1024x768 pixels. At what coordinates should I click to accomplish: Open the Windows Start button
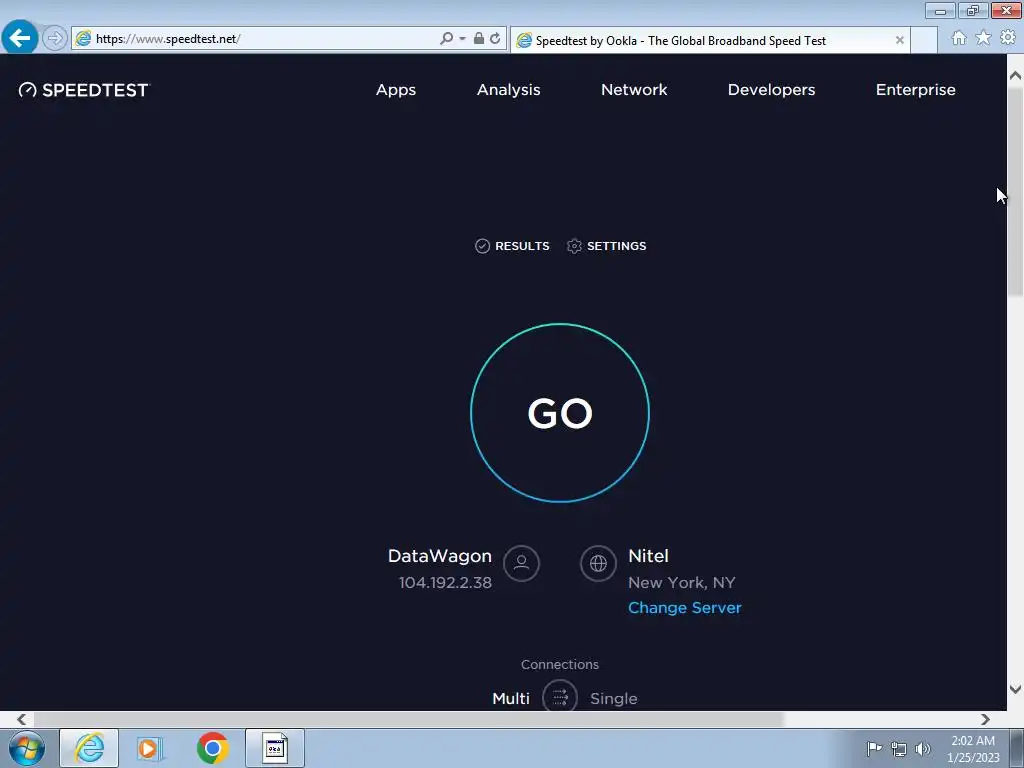pos(27,748)
